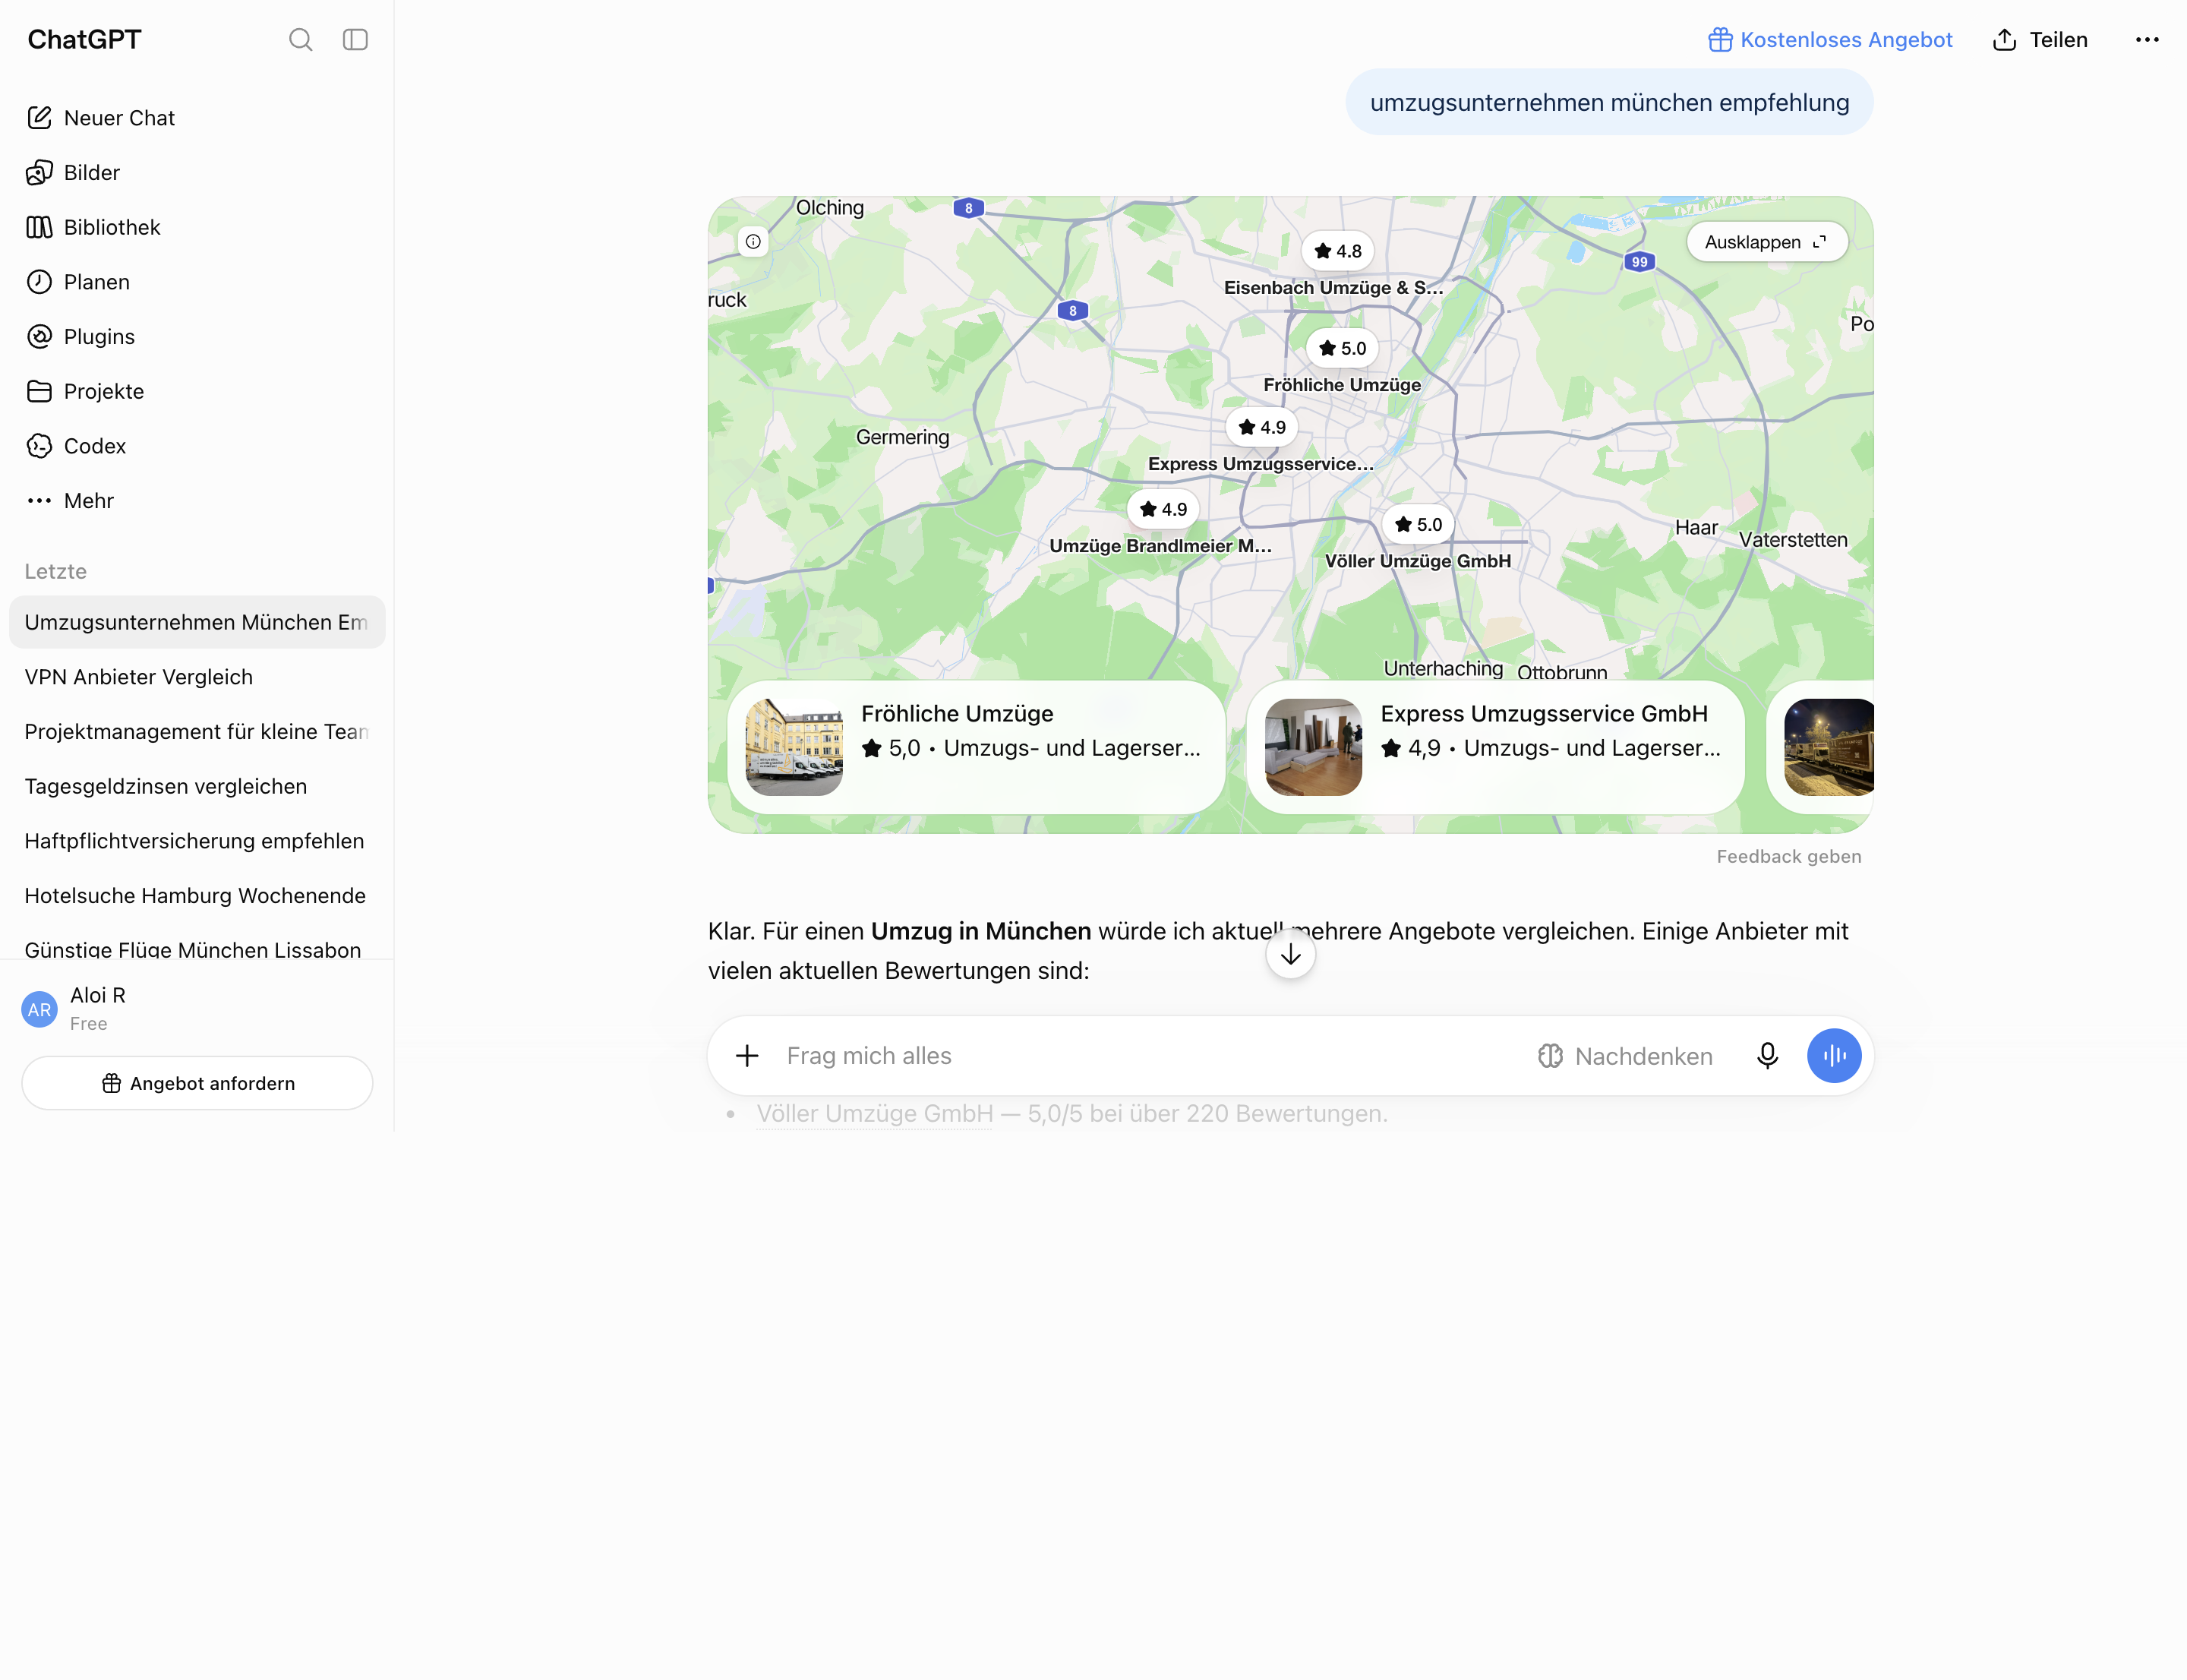Start voice mode with blue waveform button

pyautogui.click(x=1833, y=1055)
